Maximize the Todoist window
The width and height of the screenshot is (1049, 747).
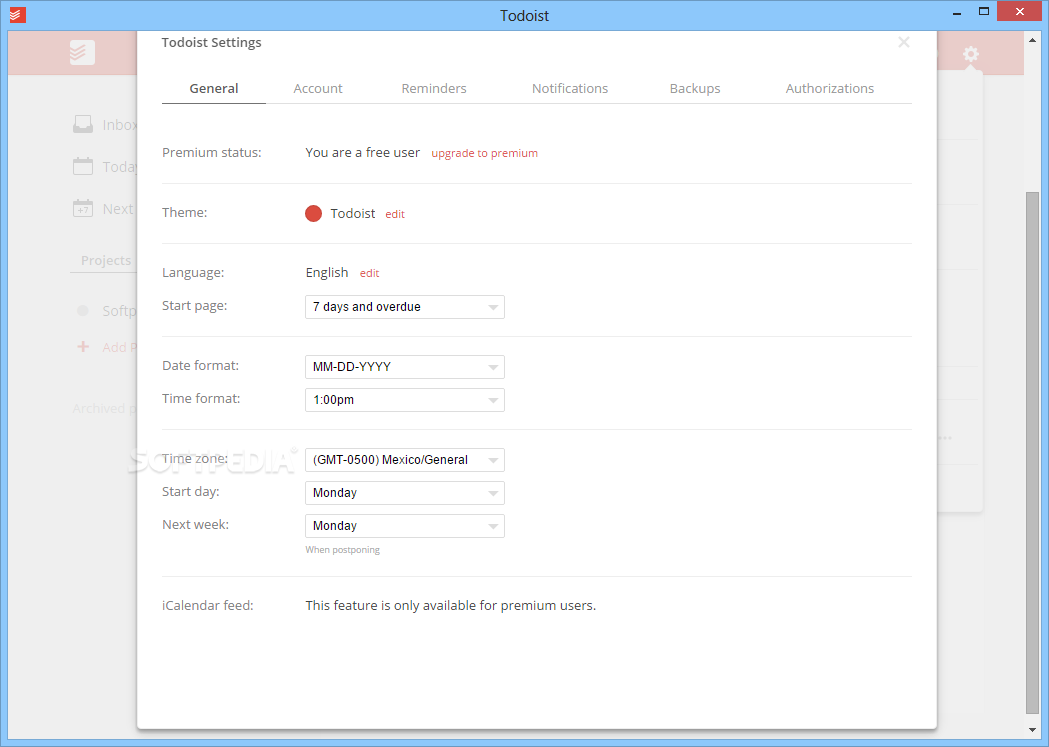click(983, 11)
